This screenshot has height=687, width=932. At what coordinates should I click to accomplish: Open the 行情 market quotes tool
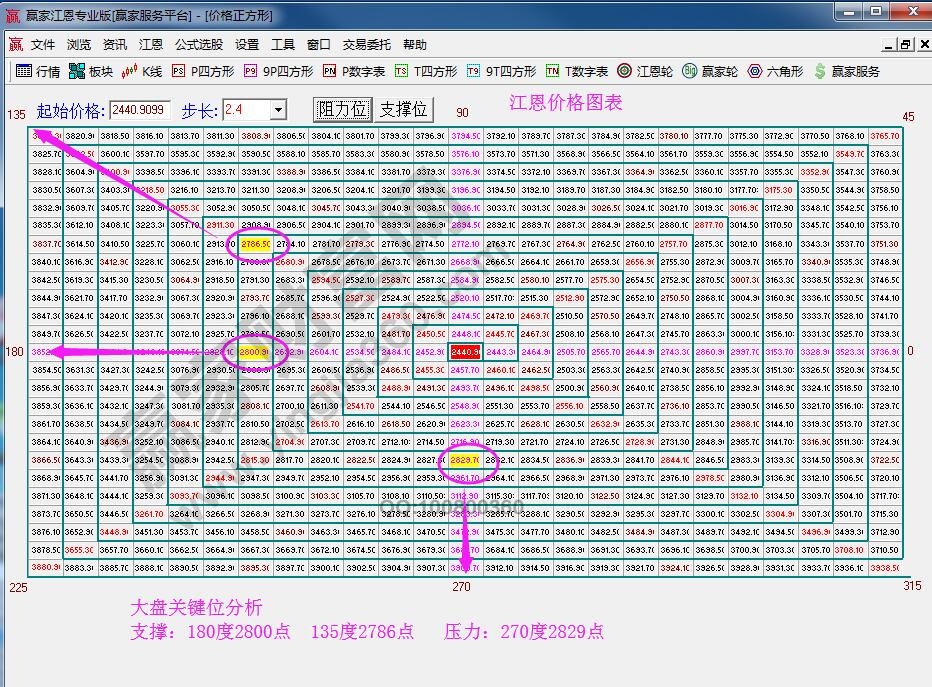point(38,72)
